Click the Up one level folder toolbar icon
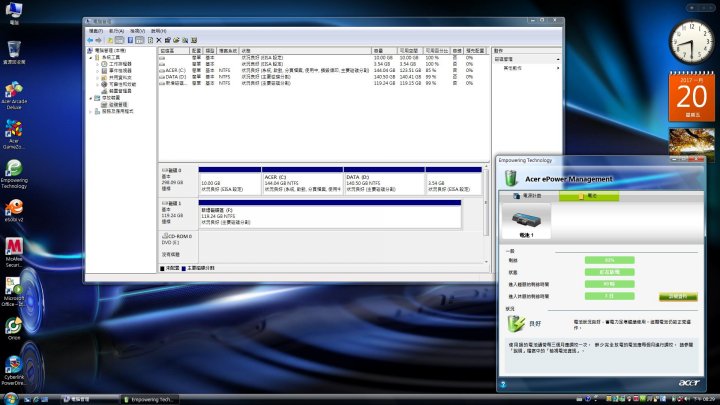The width and height of the screenshot is (720, 405). pyautogui.click(x=110, y=40)
